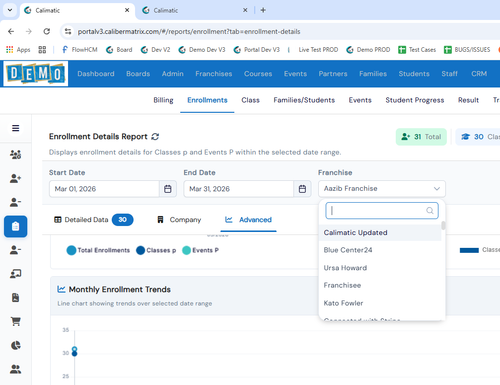The height and width of the screenshot is (385, 500).
Task: Toggle the Classes p legend series
Action: point(156,250)
